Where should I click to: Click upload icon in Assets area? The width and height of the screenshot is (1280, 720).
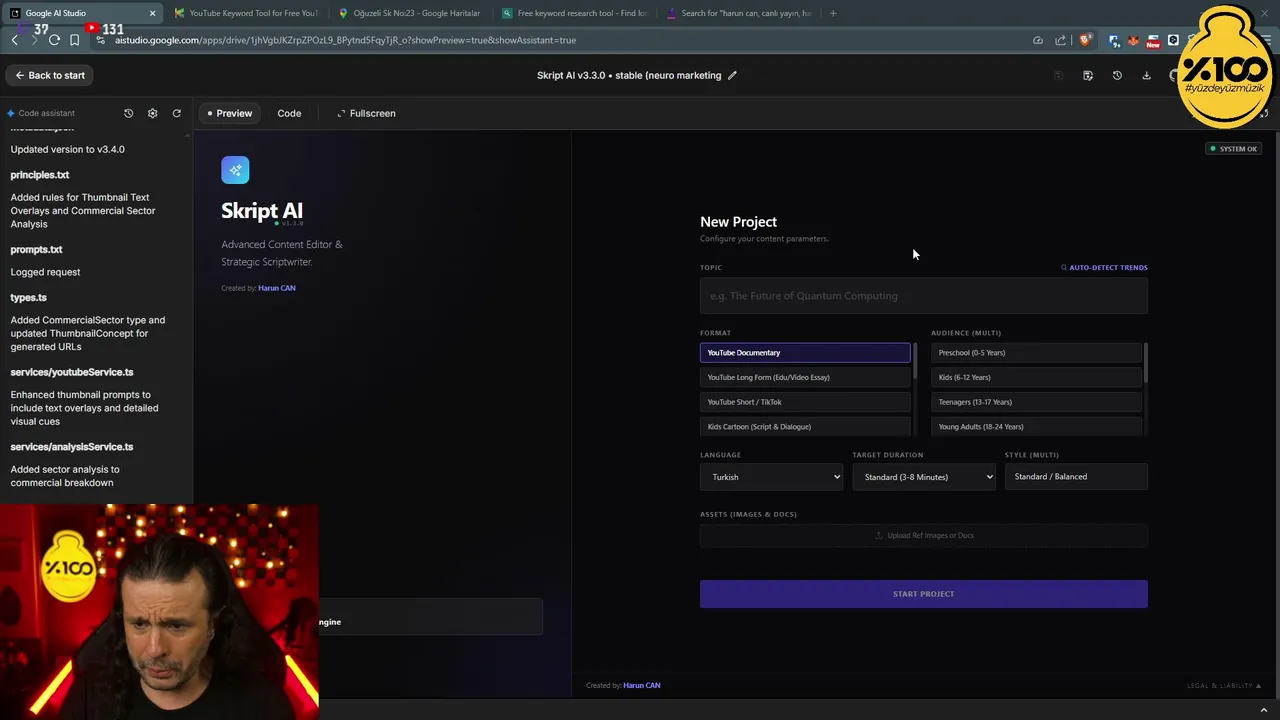coord(879,535)
